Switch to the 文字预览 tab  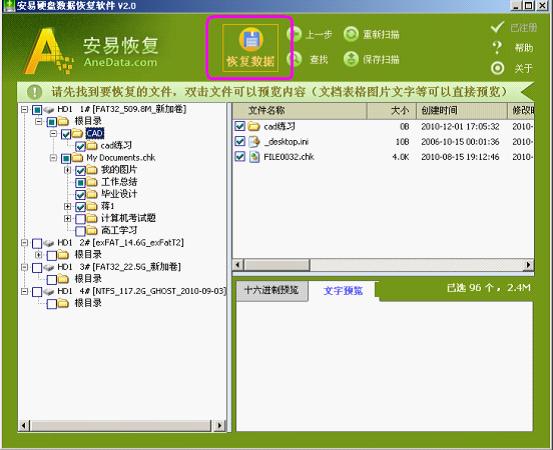(x=343, y=291)
